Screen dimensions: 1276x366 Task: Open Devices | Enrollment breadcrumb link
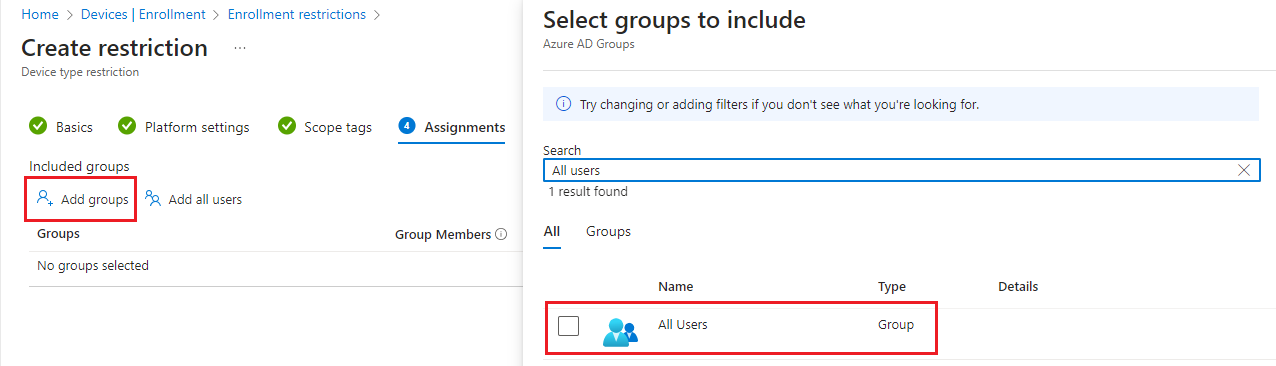click(x=143, y=14)
